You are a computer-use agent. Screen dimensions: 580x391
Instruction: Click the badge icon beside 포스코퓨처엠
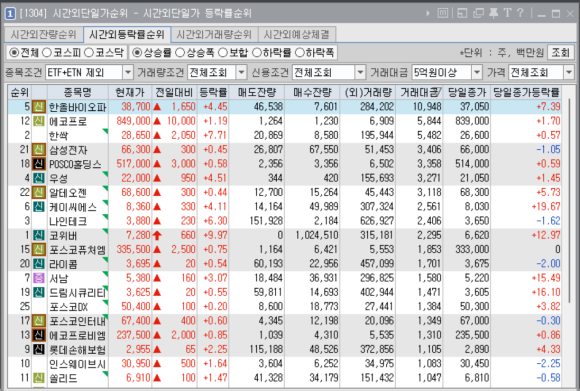coord(39,249)
